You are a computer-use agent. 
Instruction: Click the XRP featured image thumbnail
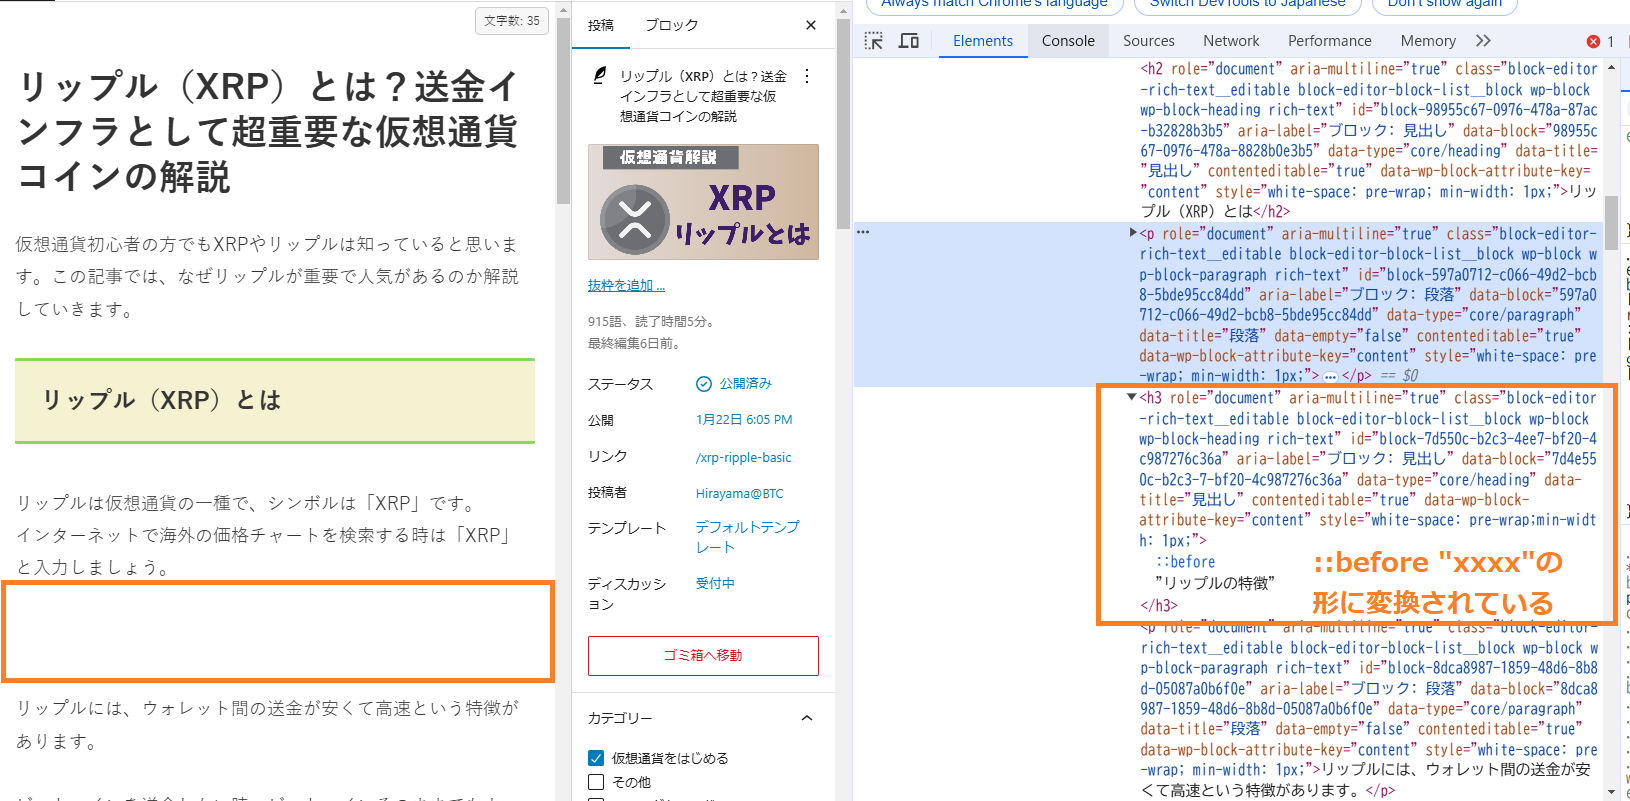703,202
